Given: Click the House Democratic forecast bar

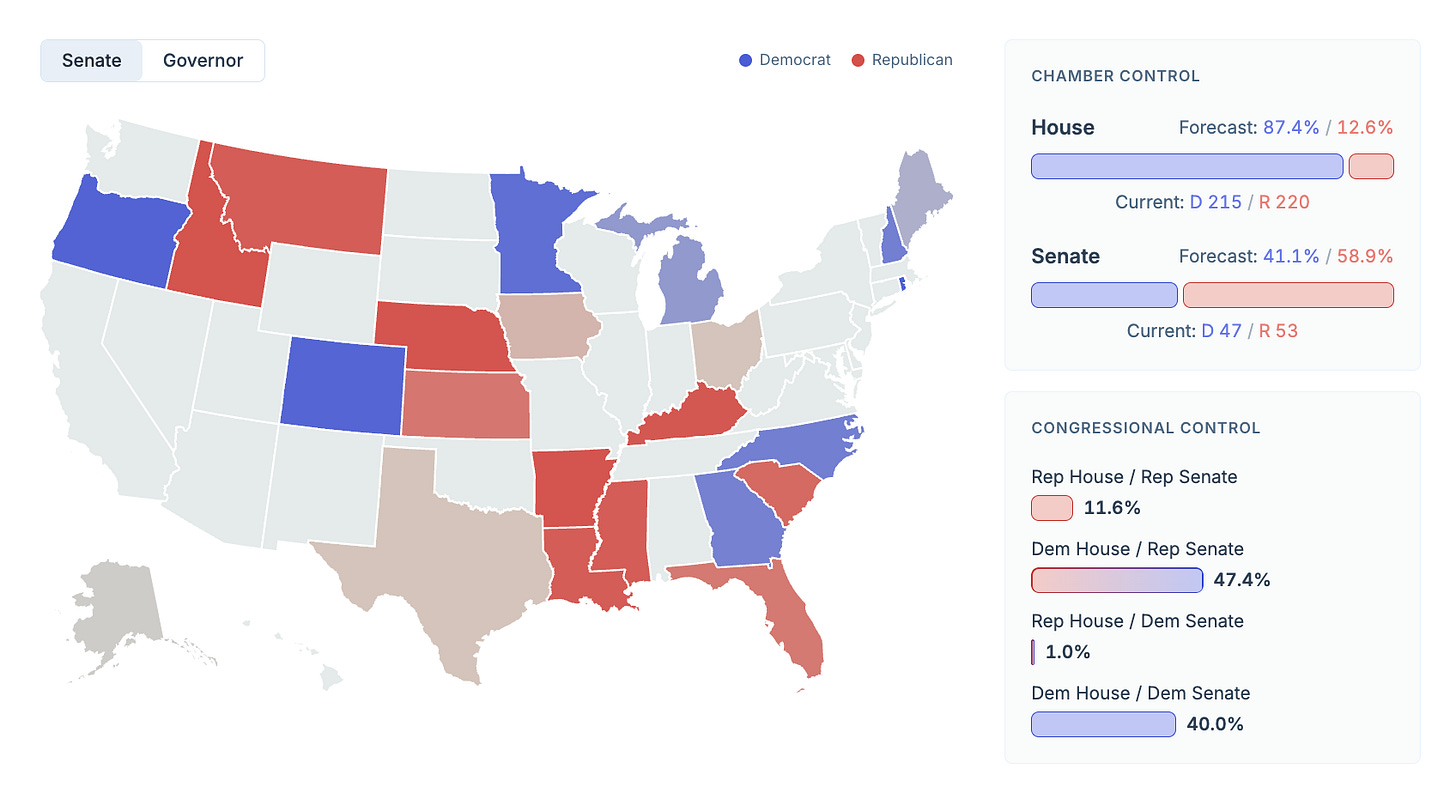Looking at the screenshot, I should (1187, 167).
